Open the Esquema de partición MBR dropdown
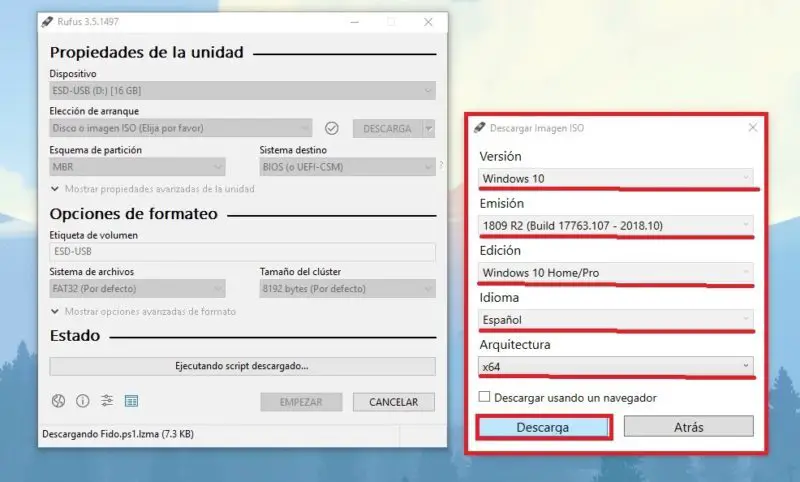Image resolution: width=800 pixels, height=482 pixels. [x=137, y=167]
